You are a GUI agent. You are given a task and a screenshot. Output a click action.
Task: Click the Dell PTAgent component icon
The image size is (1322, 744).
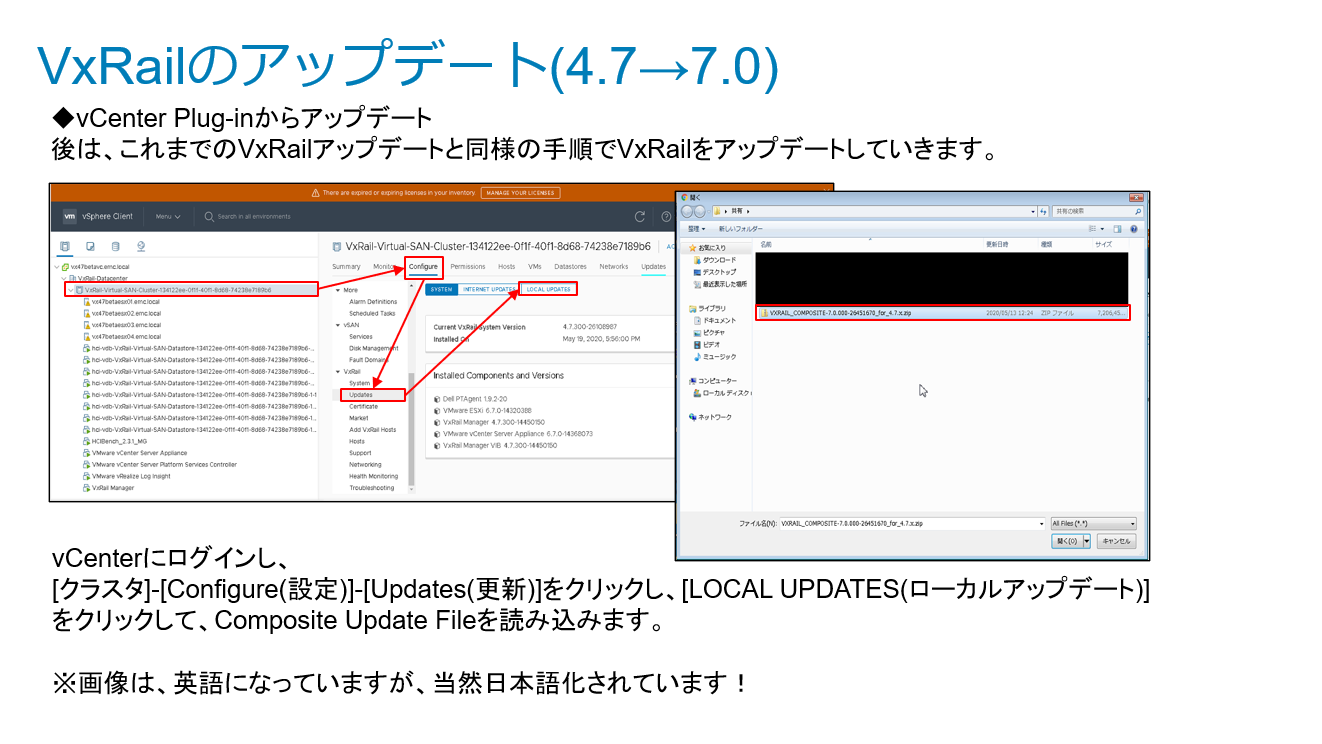[x=437, y=398]
